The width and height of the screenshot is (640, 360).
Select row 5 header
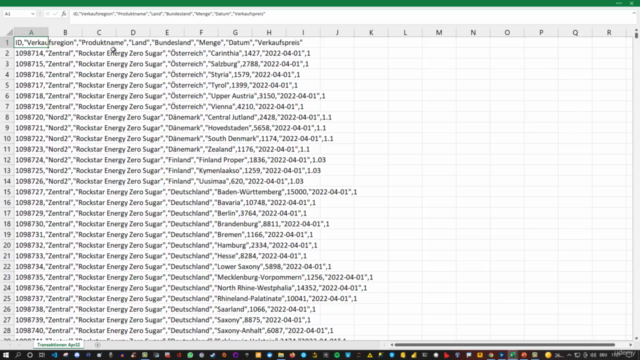pyautogui.click(x=7, y=85)
